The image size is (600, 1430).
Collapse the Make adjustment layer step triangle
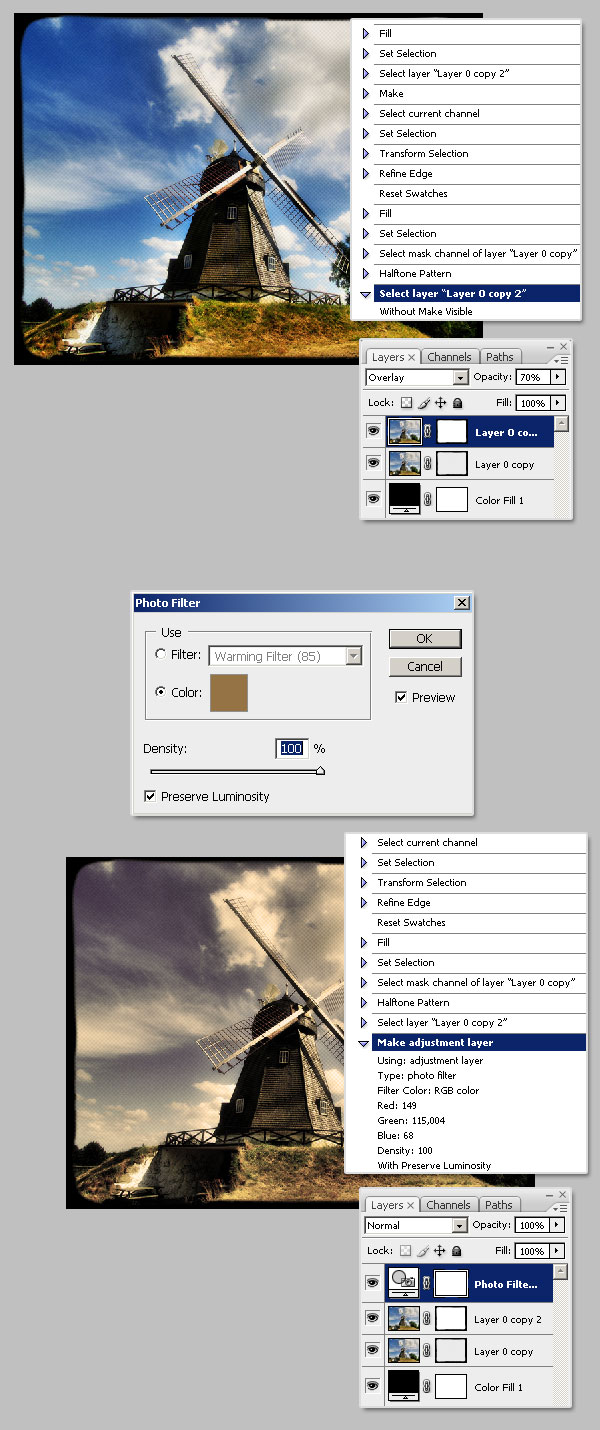pyautogui.click(x=364, y=1043)
